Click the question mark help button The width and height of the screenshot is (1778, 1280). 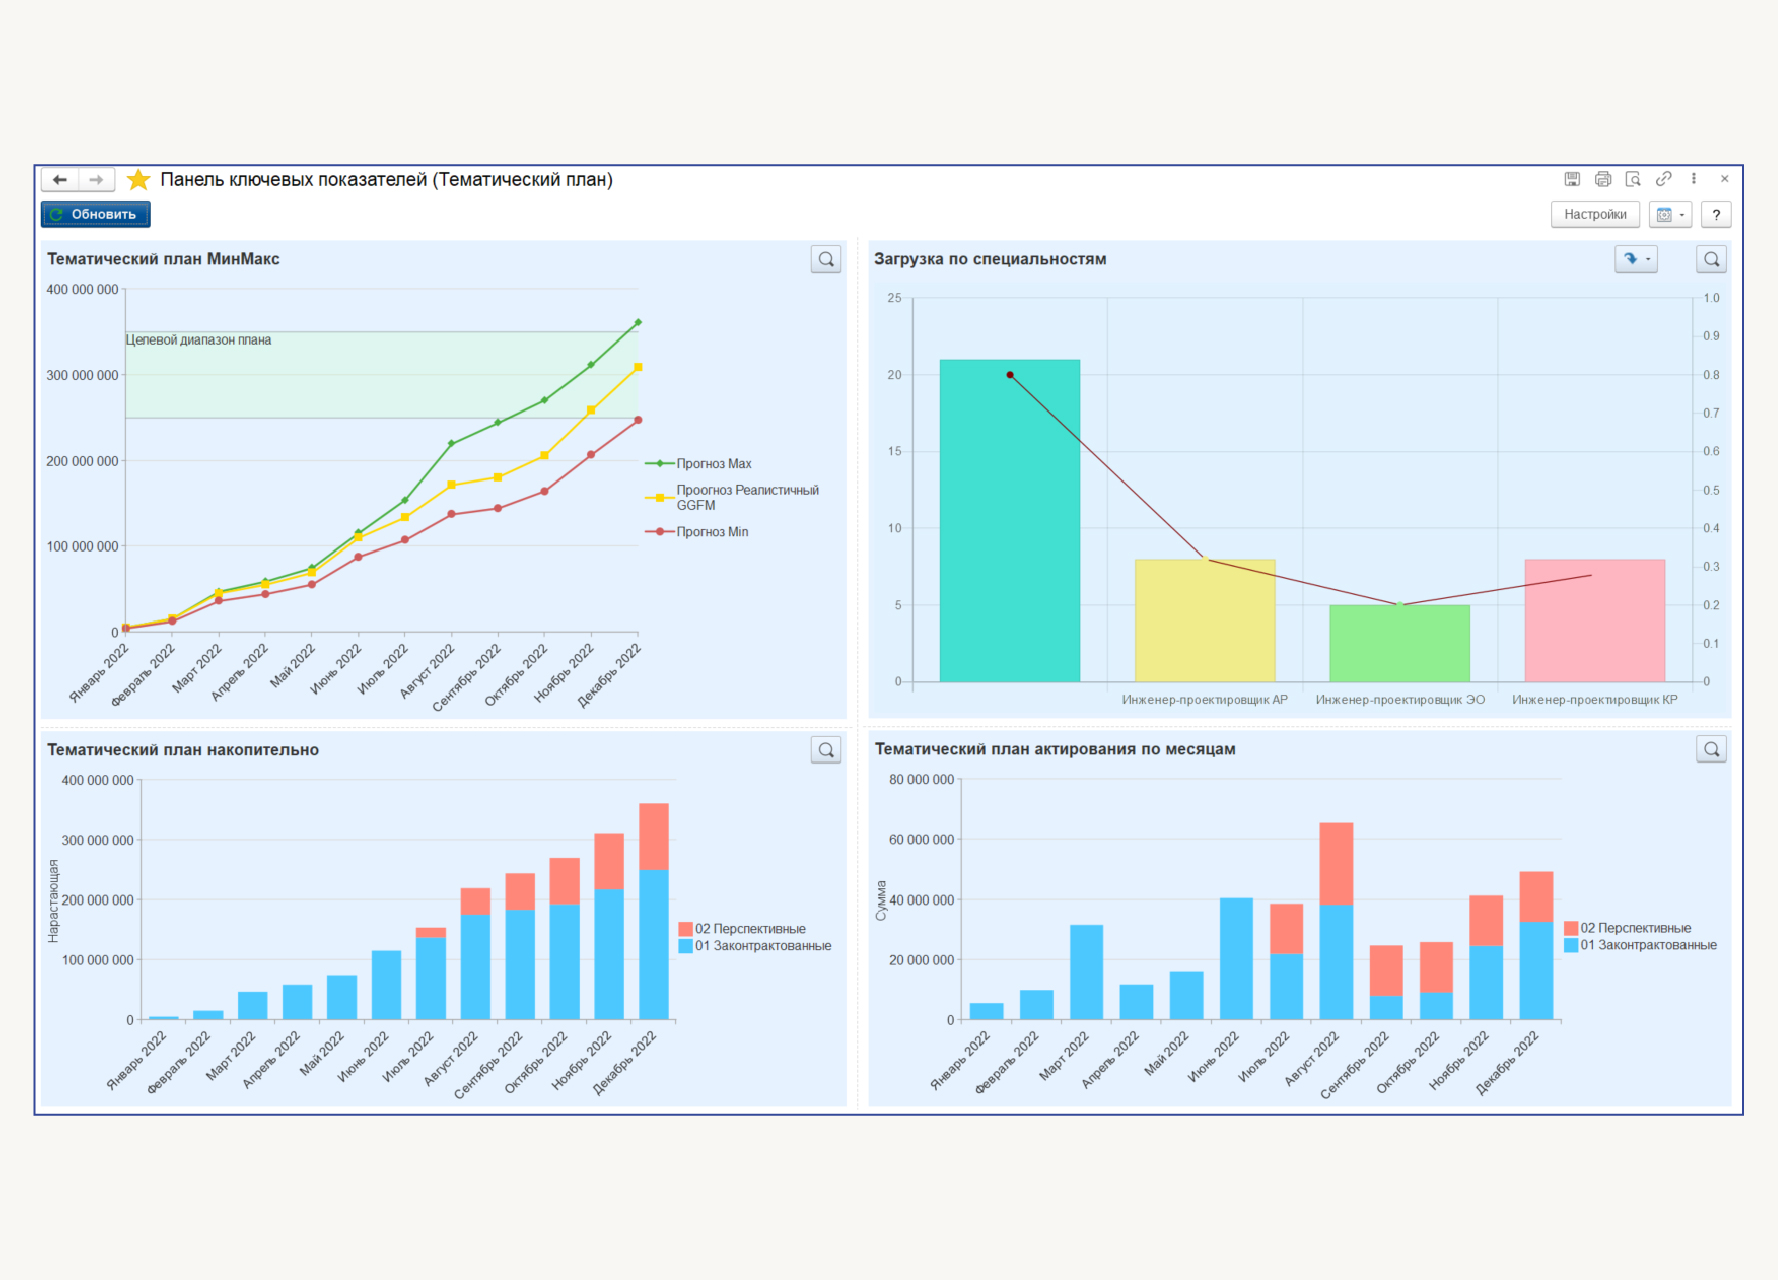coord(1716,215)
